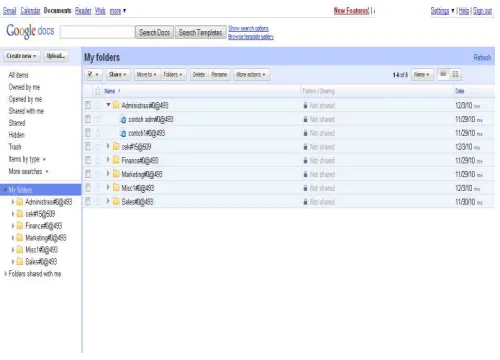Click the star icon in the column header

98,91
